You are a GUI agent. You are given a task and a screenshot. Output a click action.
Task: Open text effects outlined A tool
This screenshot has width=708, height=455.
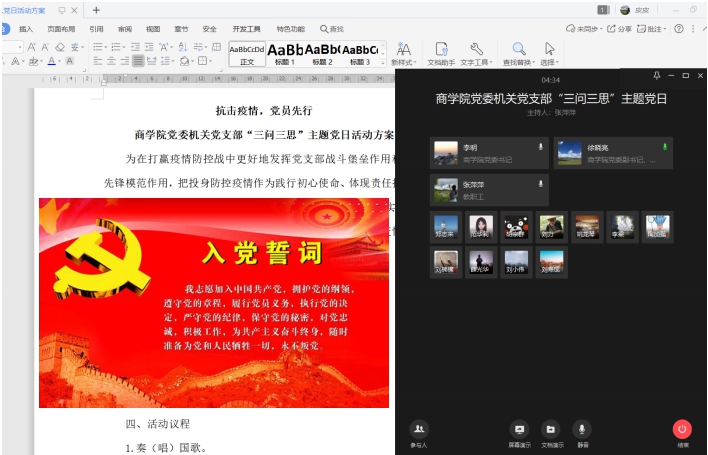click(x=15, y=61)
